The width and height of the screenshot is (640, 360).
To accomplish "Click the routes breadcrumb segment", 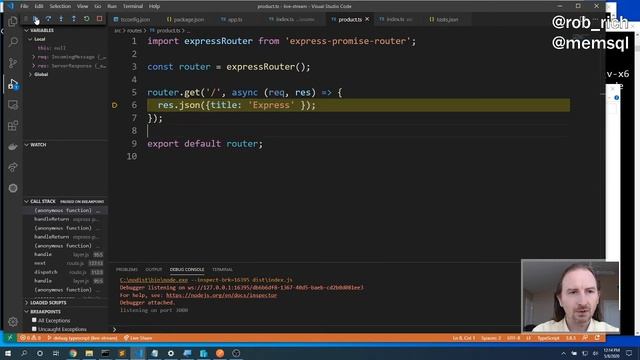I will (134, 31).
